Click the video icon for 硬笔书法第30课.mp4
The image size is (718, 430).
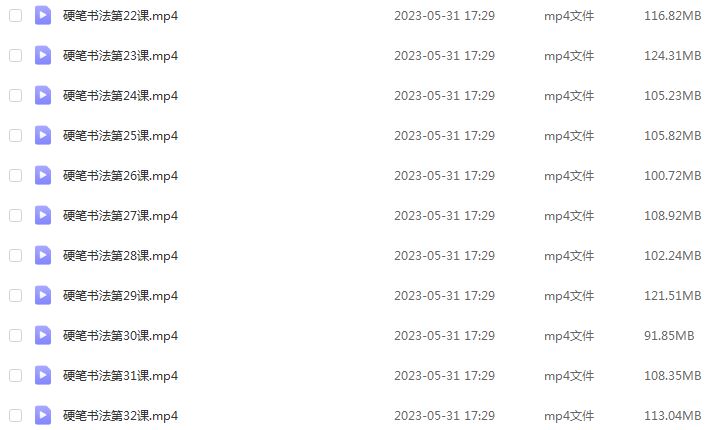pyautogui.click(x=43, y=336)
